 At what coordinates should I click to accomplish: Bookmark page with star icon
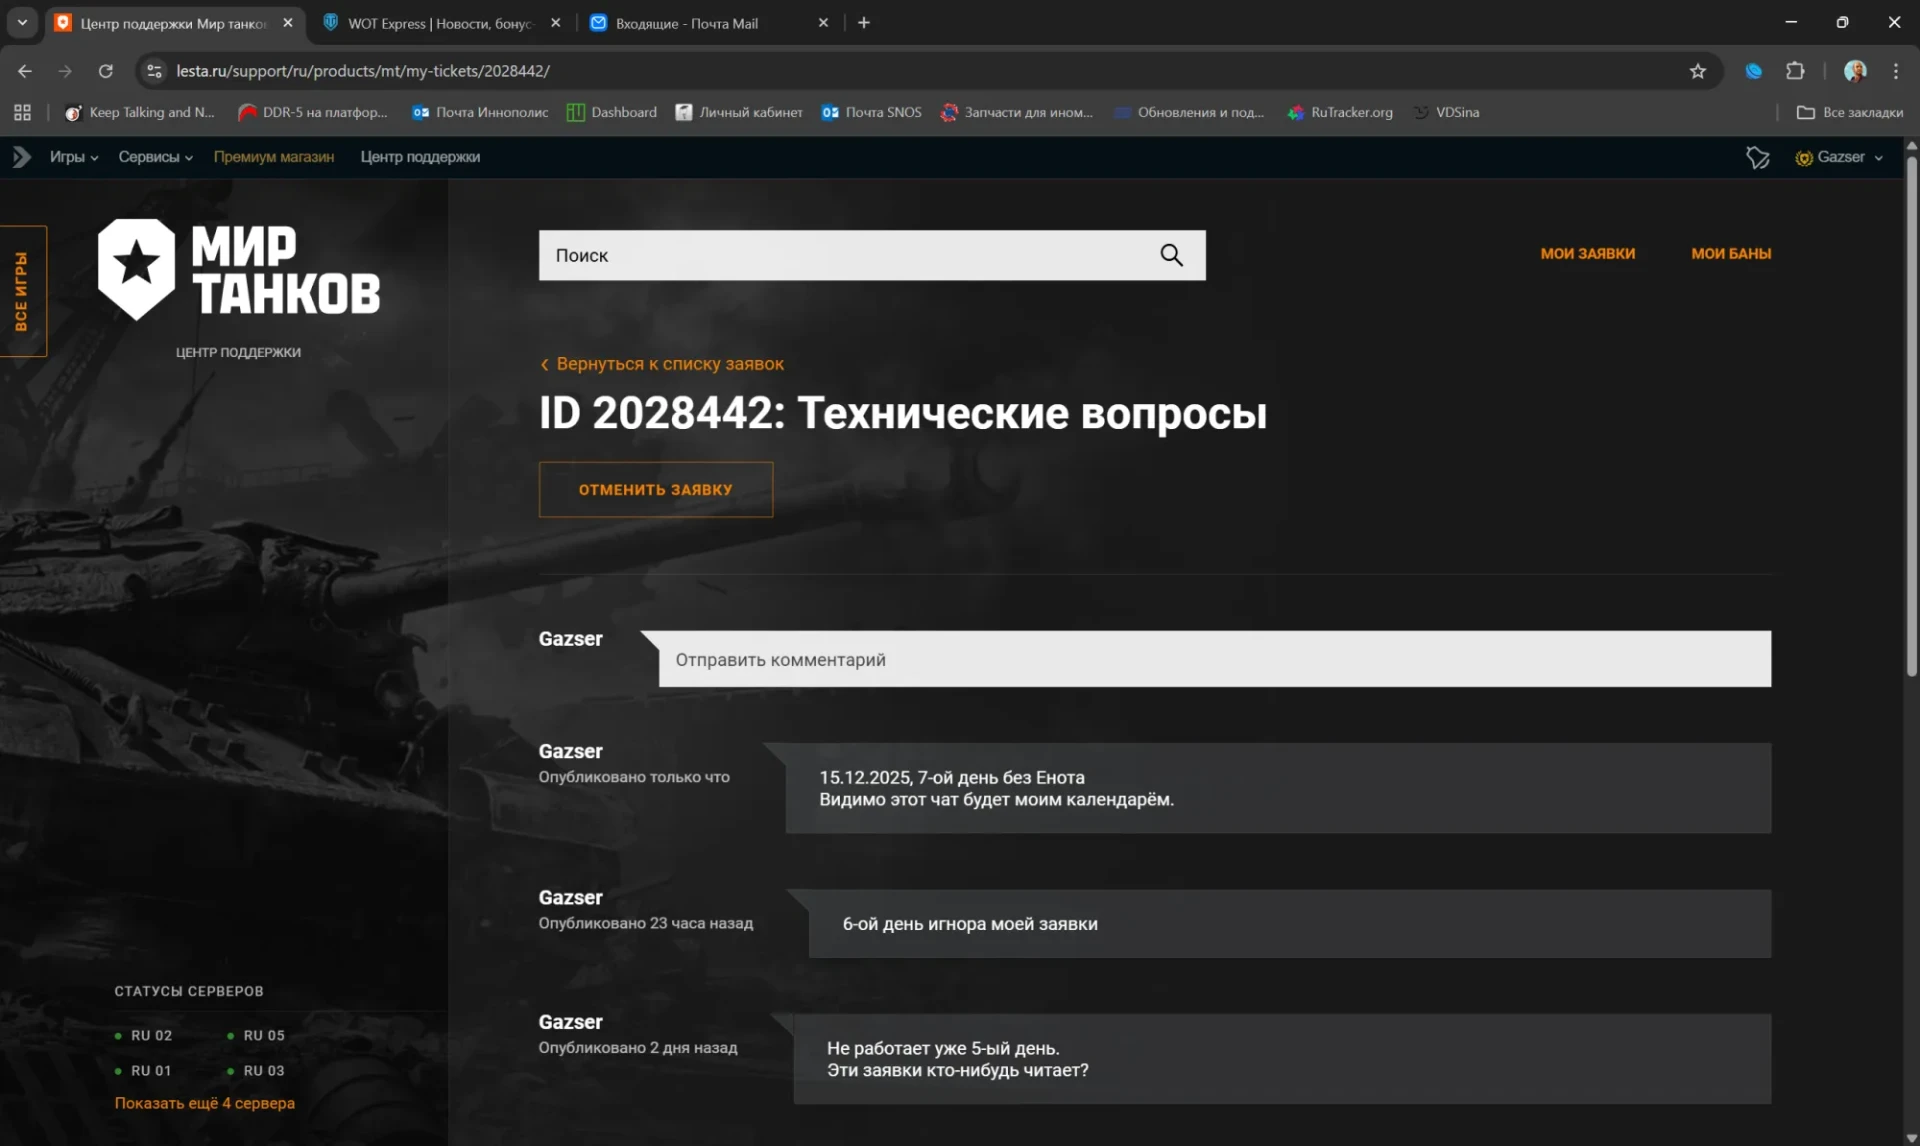pyautogui.click(x=1697, y=71)
